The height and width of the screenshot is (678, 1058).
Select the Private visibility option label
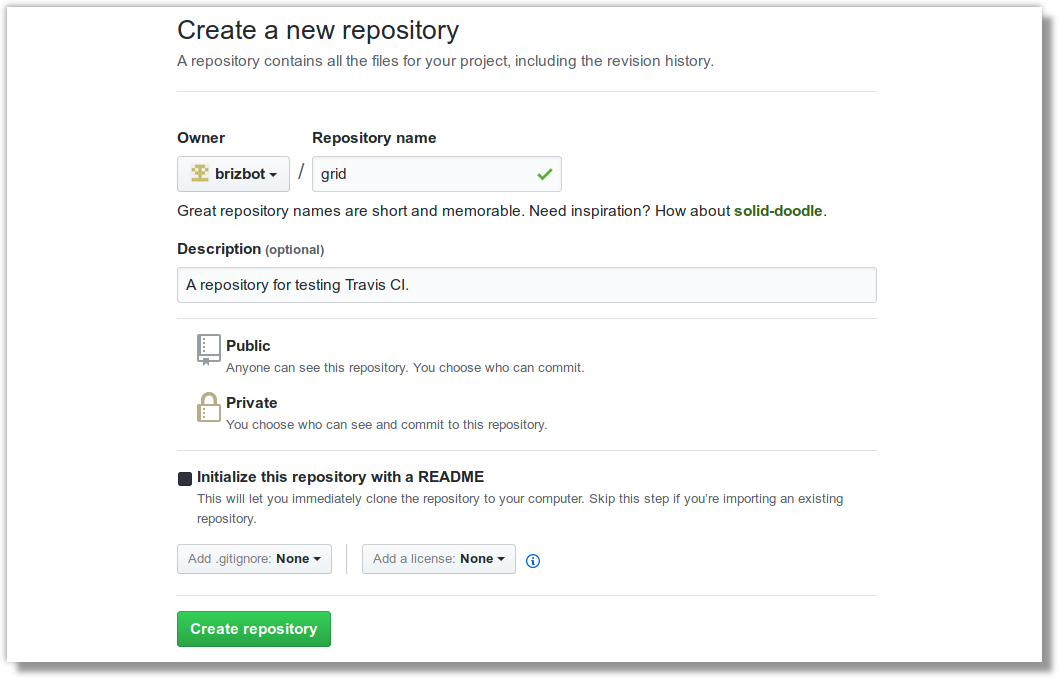coord(252,403)
